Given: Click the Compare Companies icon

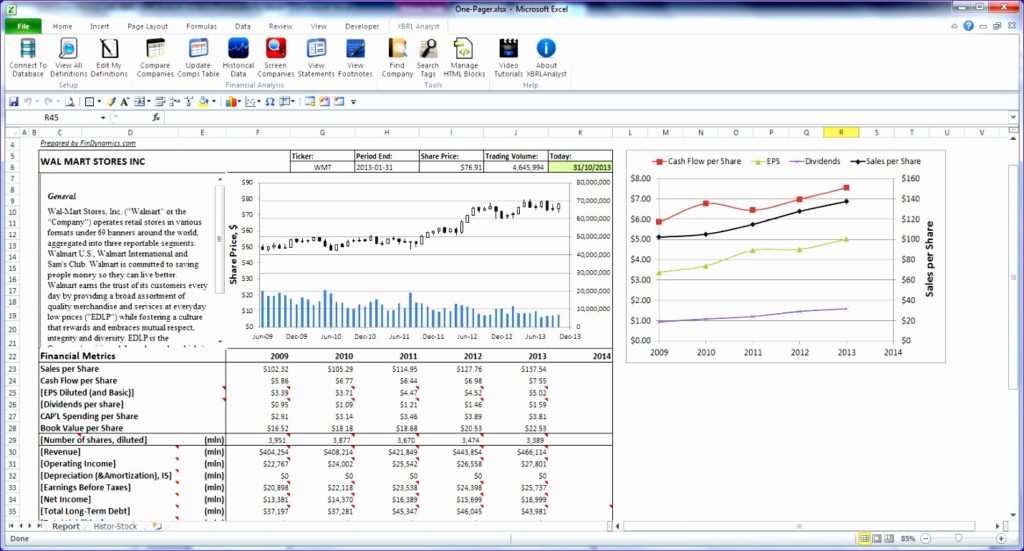Looking at the screenshot, I should [x=155, y=49].
